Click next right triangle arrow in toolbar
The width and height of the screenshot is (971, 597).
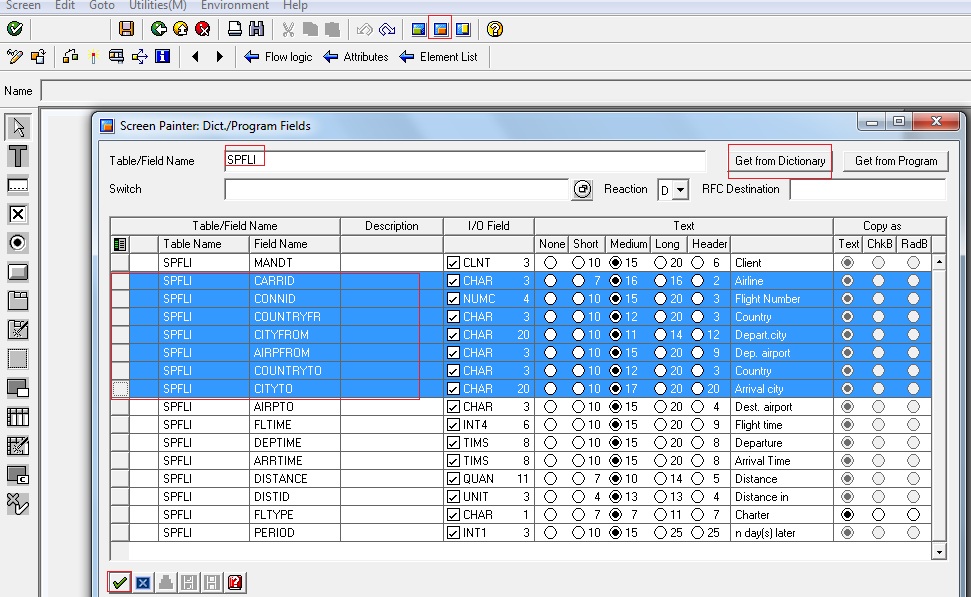click(219, 56)
